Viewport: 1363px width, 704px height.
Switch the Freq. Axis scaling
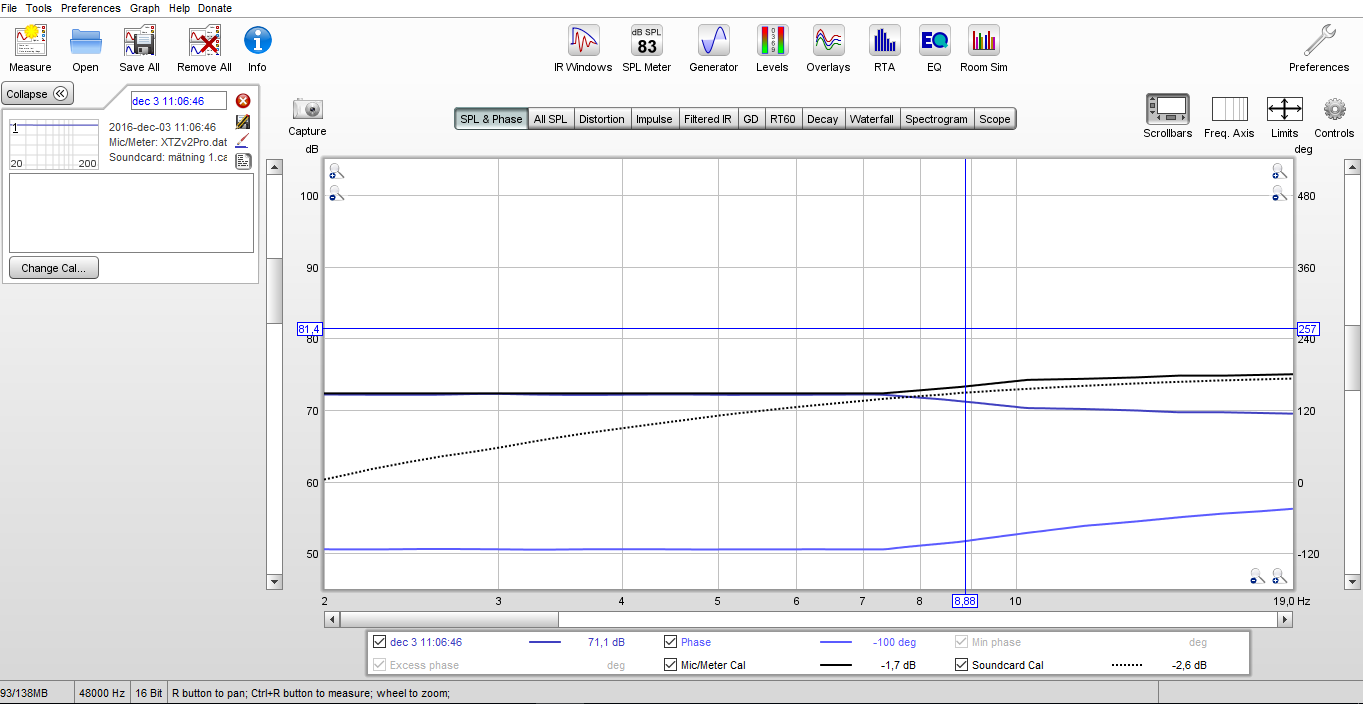click(x=1230, y=109)
